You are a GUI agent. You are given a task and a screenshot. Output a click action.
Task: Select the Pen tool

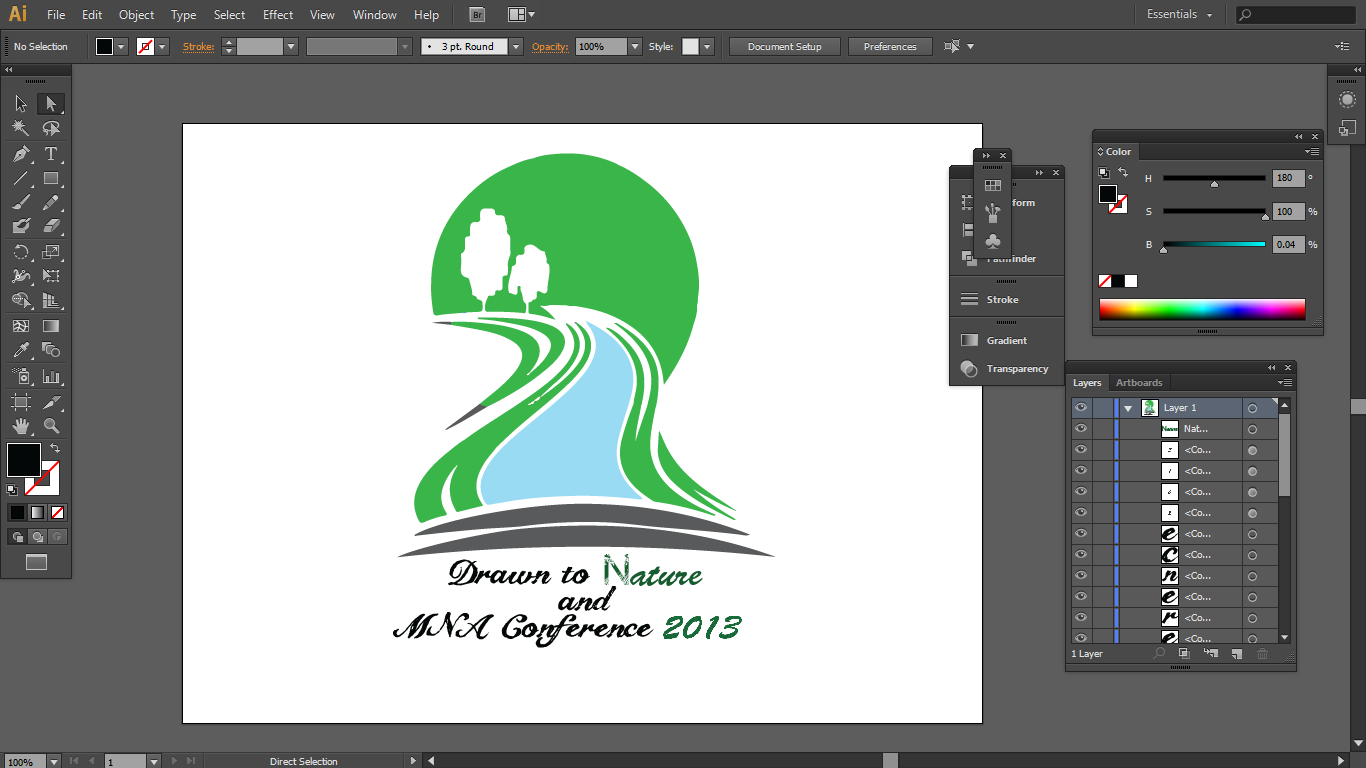click(21, 154)
